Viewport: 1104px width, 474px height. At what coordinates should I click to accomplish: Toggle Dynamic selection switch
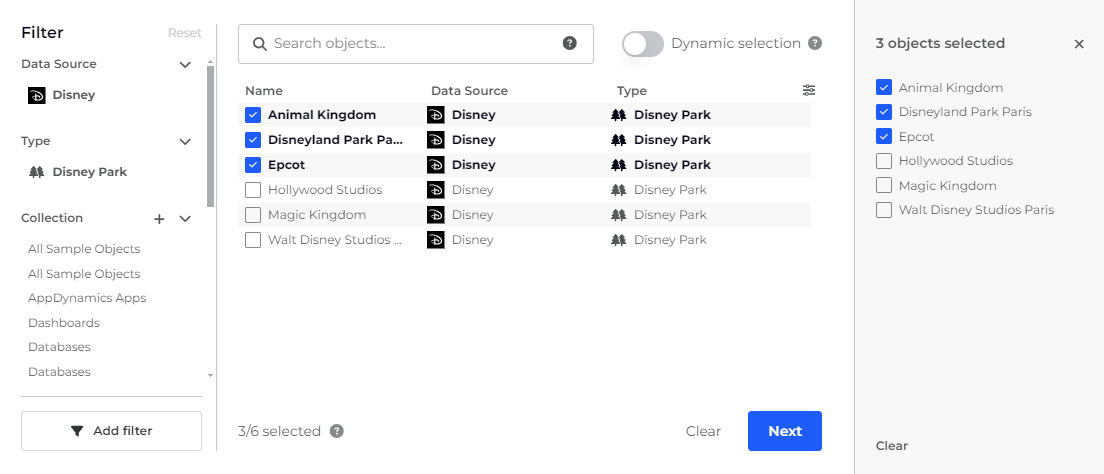[x=643, y=44]
